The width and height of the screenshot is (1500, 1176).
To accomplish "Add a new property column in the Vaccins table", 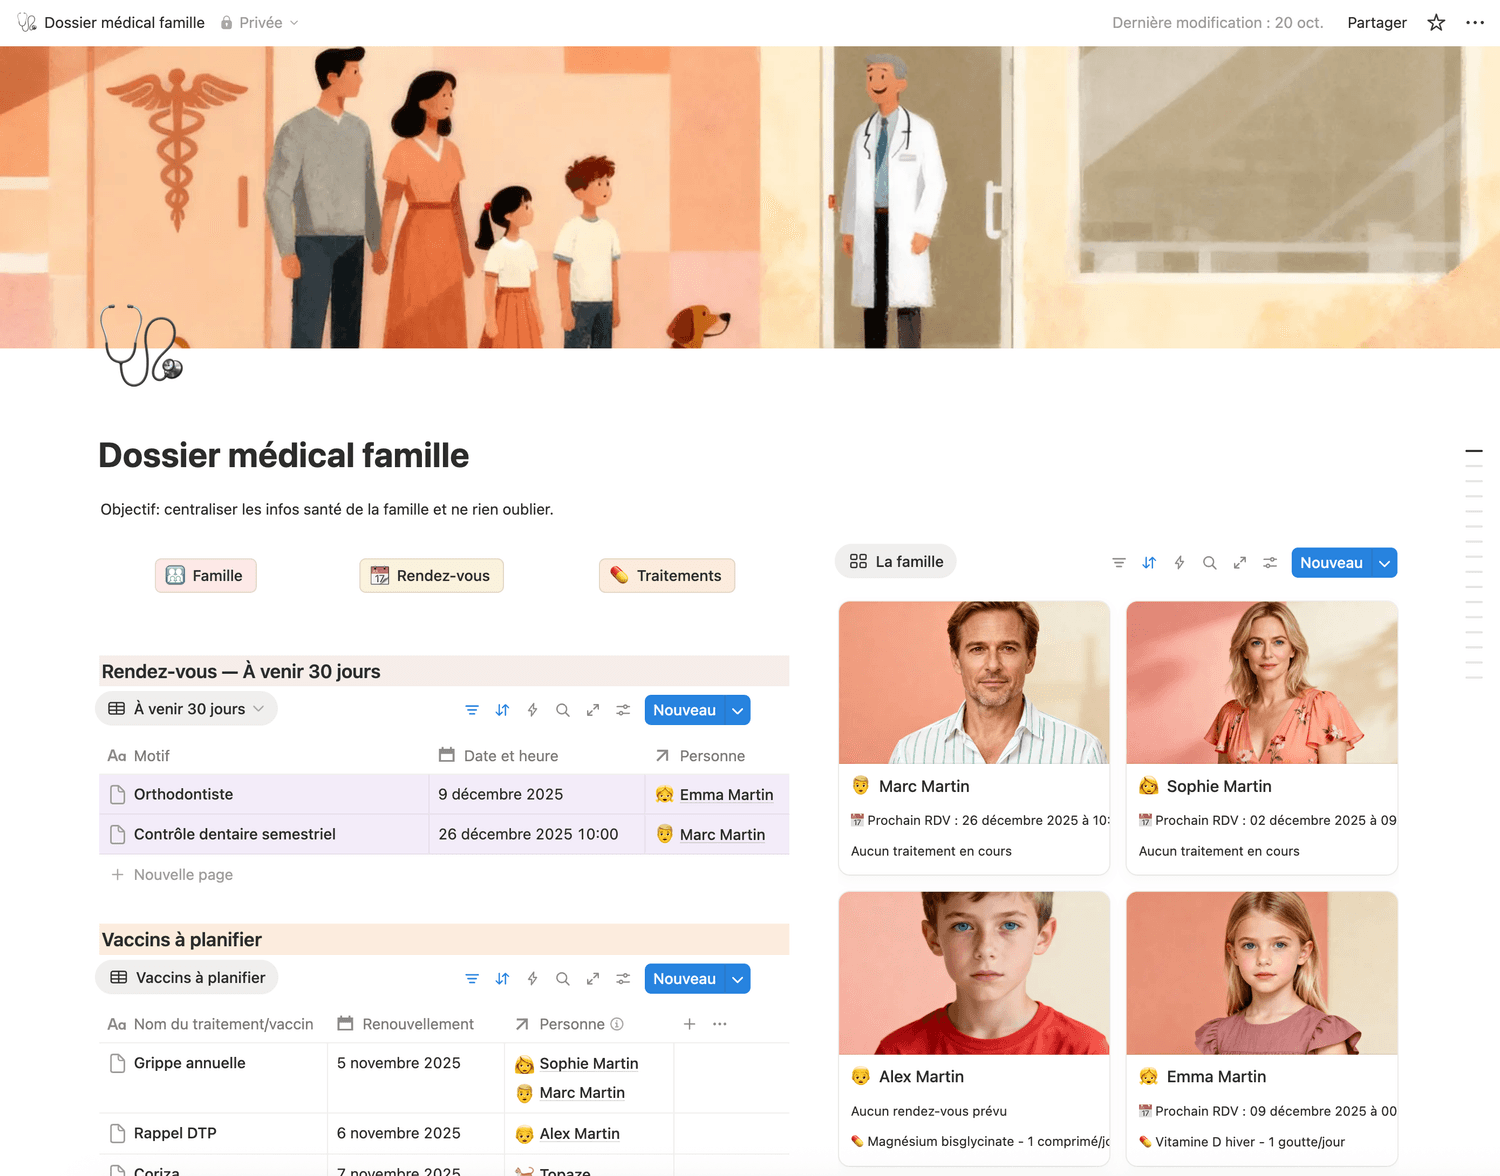I will 689,1024.
